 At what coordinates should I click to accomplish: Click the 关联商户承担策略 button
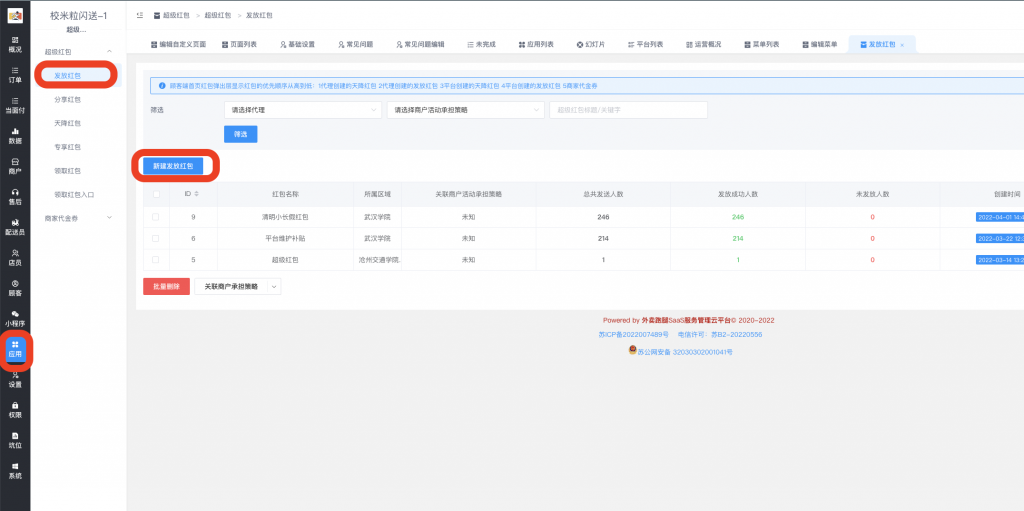coord(231,286)
